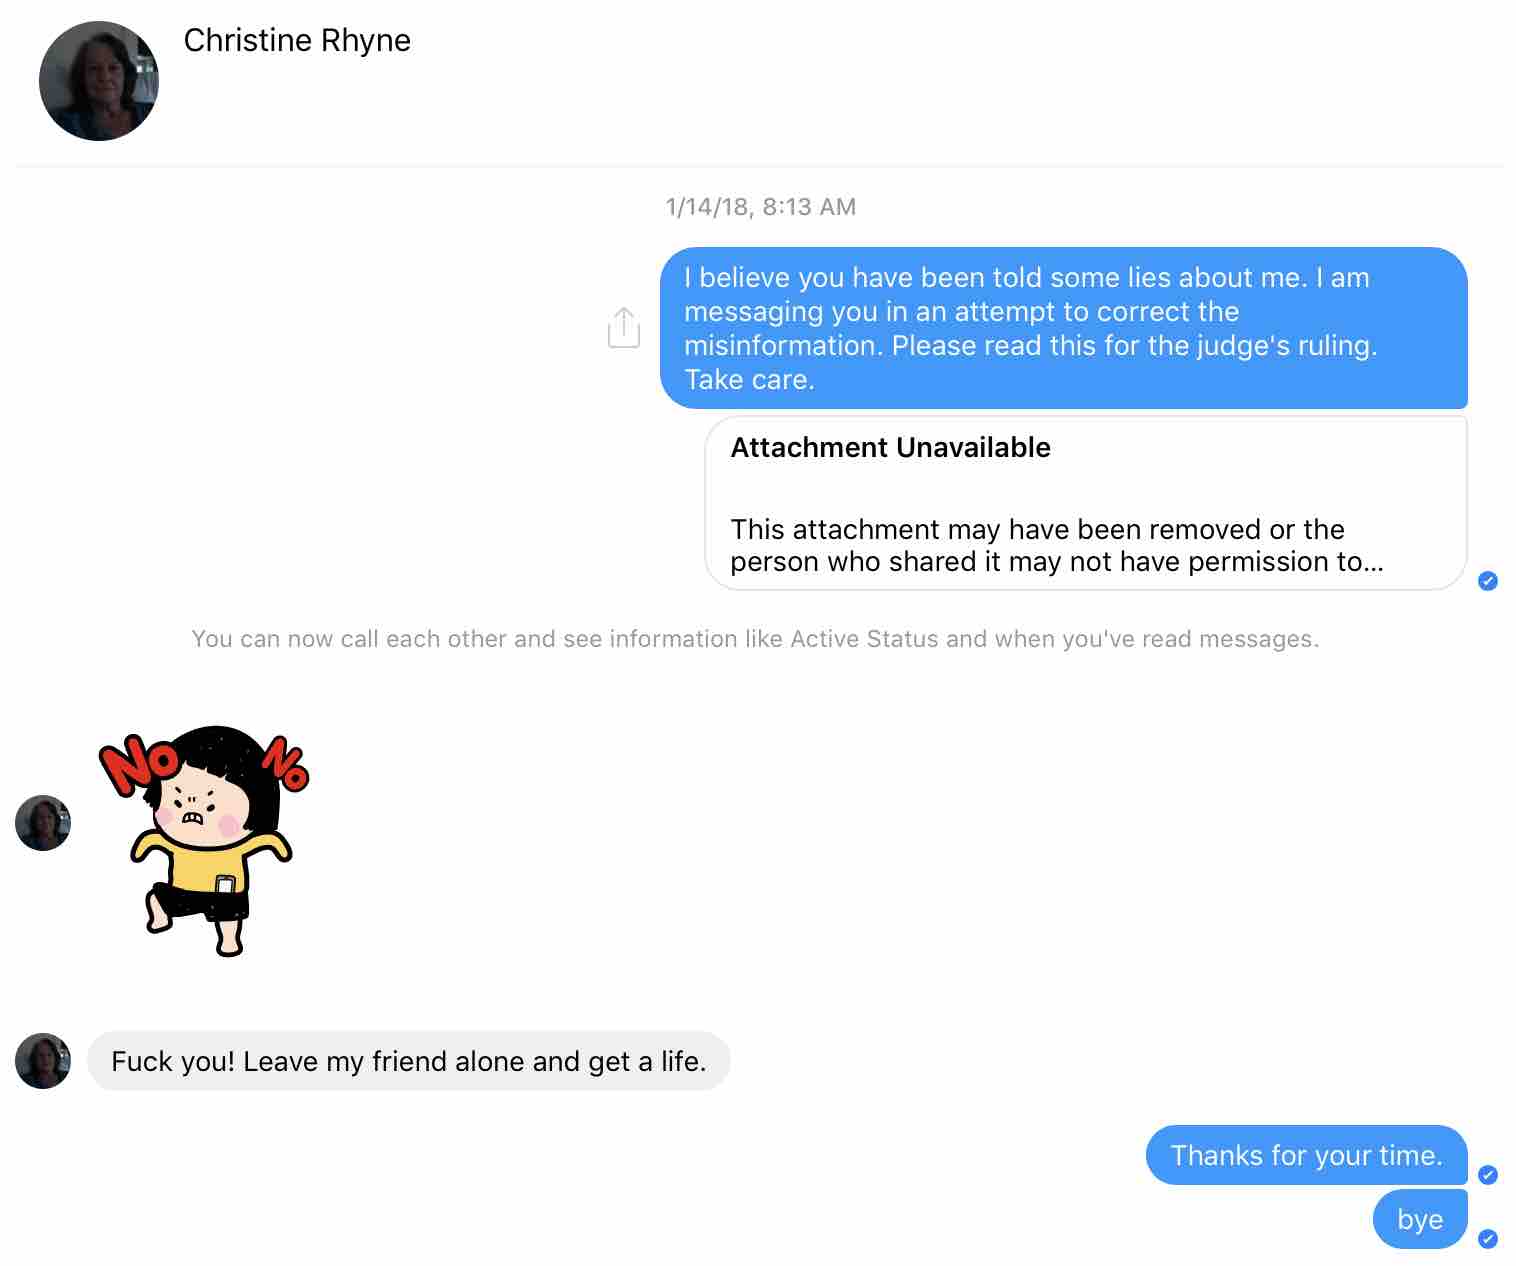Screen dimensions: 1516x1266
Task: Click the Attachment Unavailable title text
Action: (x=890, y=447)
